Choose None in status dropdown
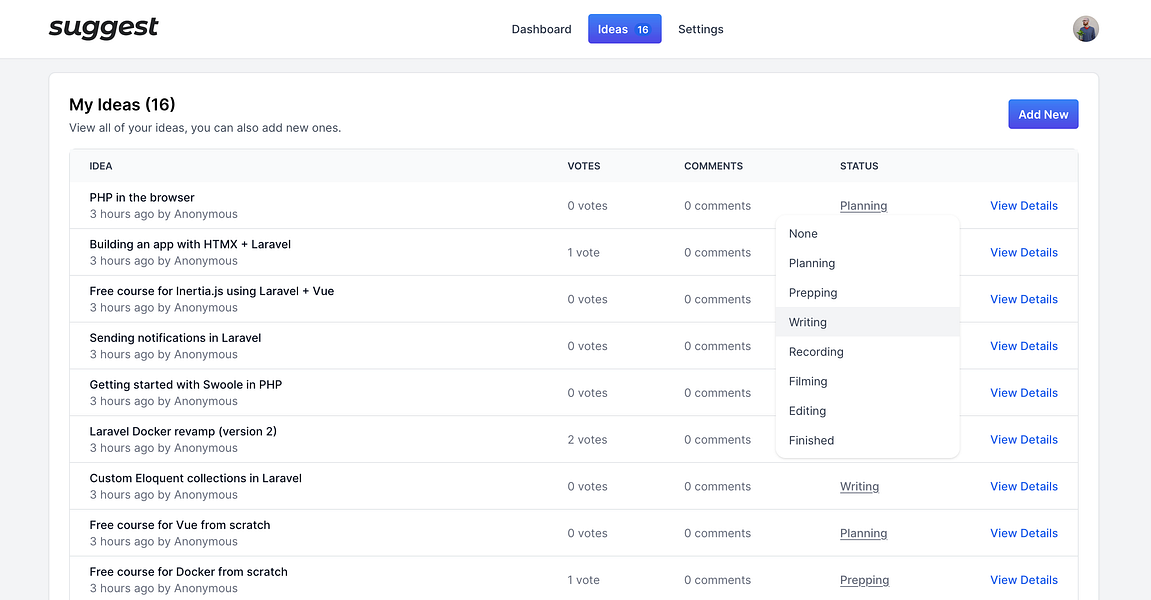 point(803,234)
